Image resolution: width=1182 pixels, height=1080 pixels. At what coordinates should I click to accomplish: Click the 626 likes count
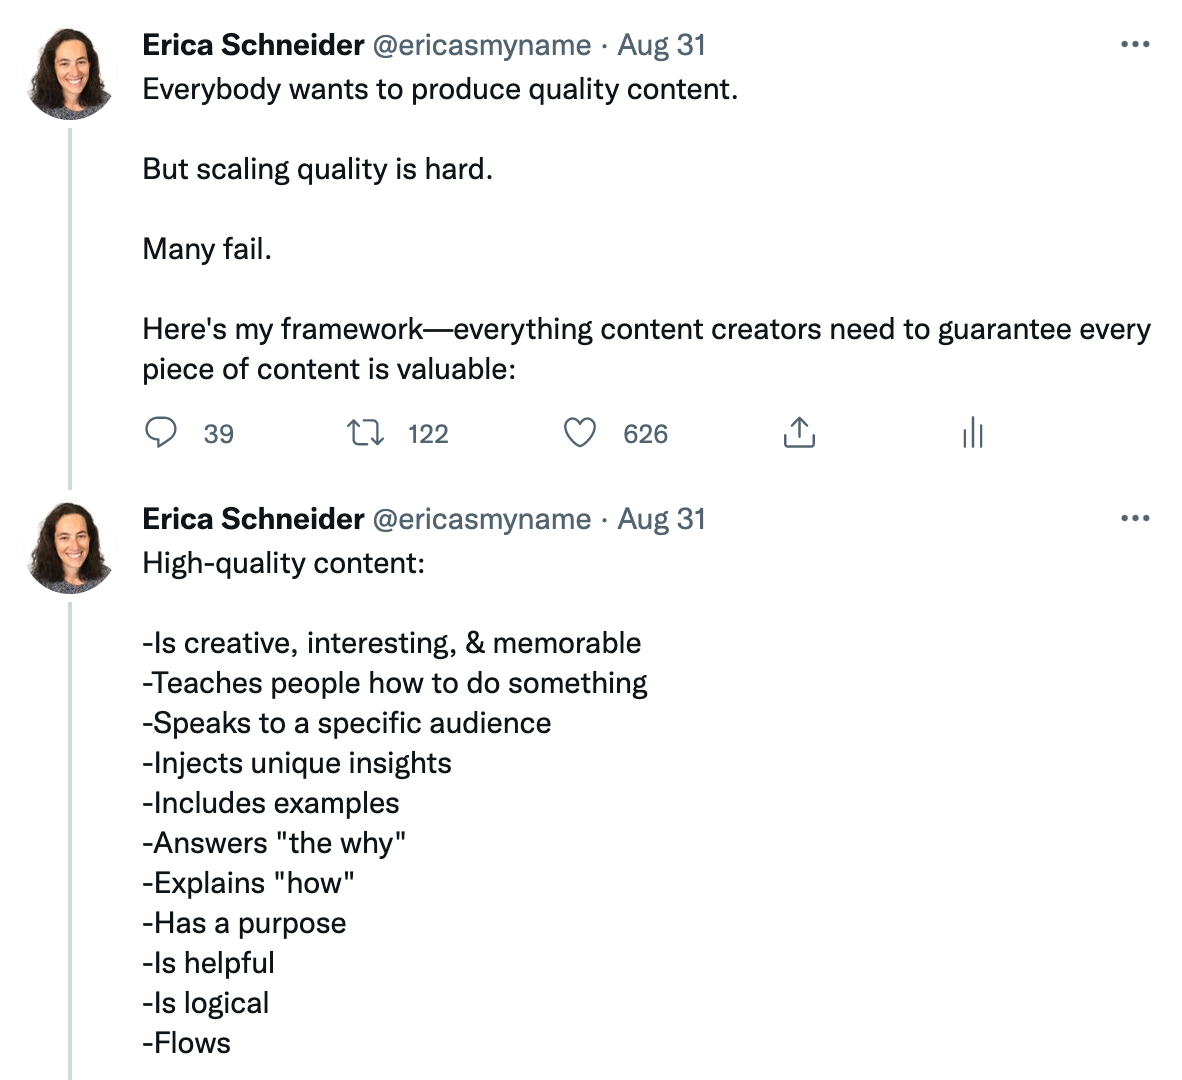click(x=645, y=434)
